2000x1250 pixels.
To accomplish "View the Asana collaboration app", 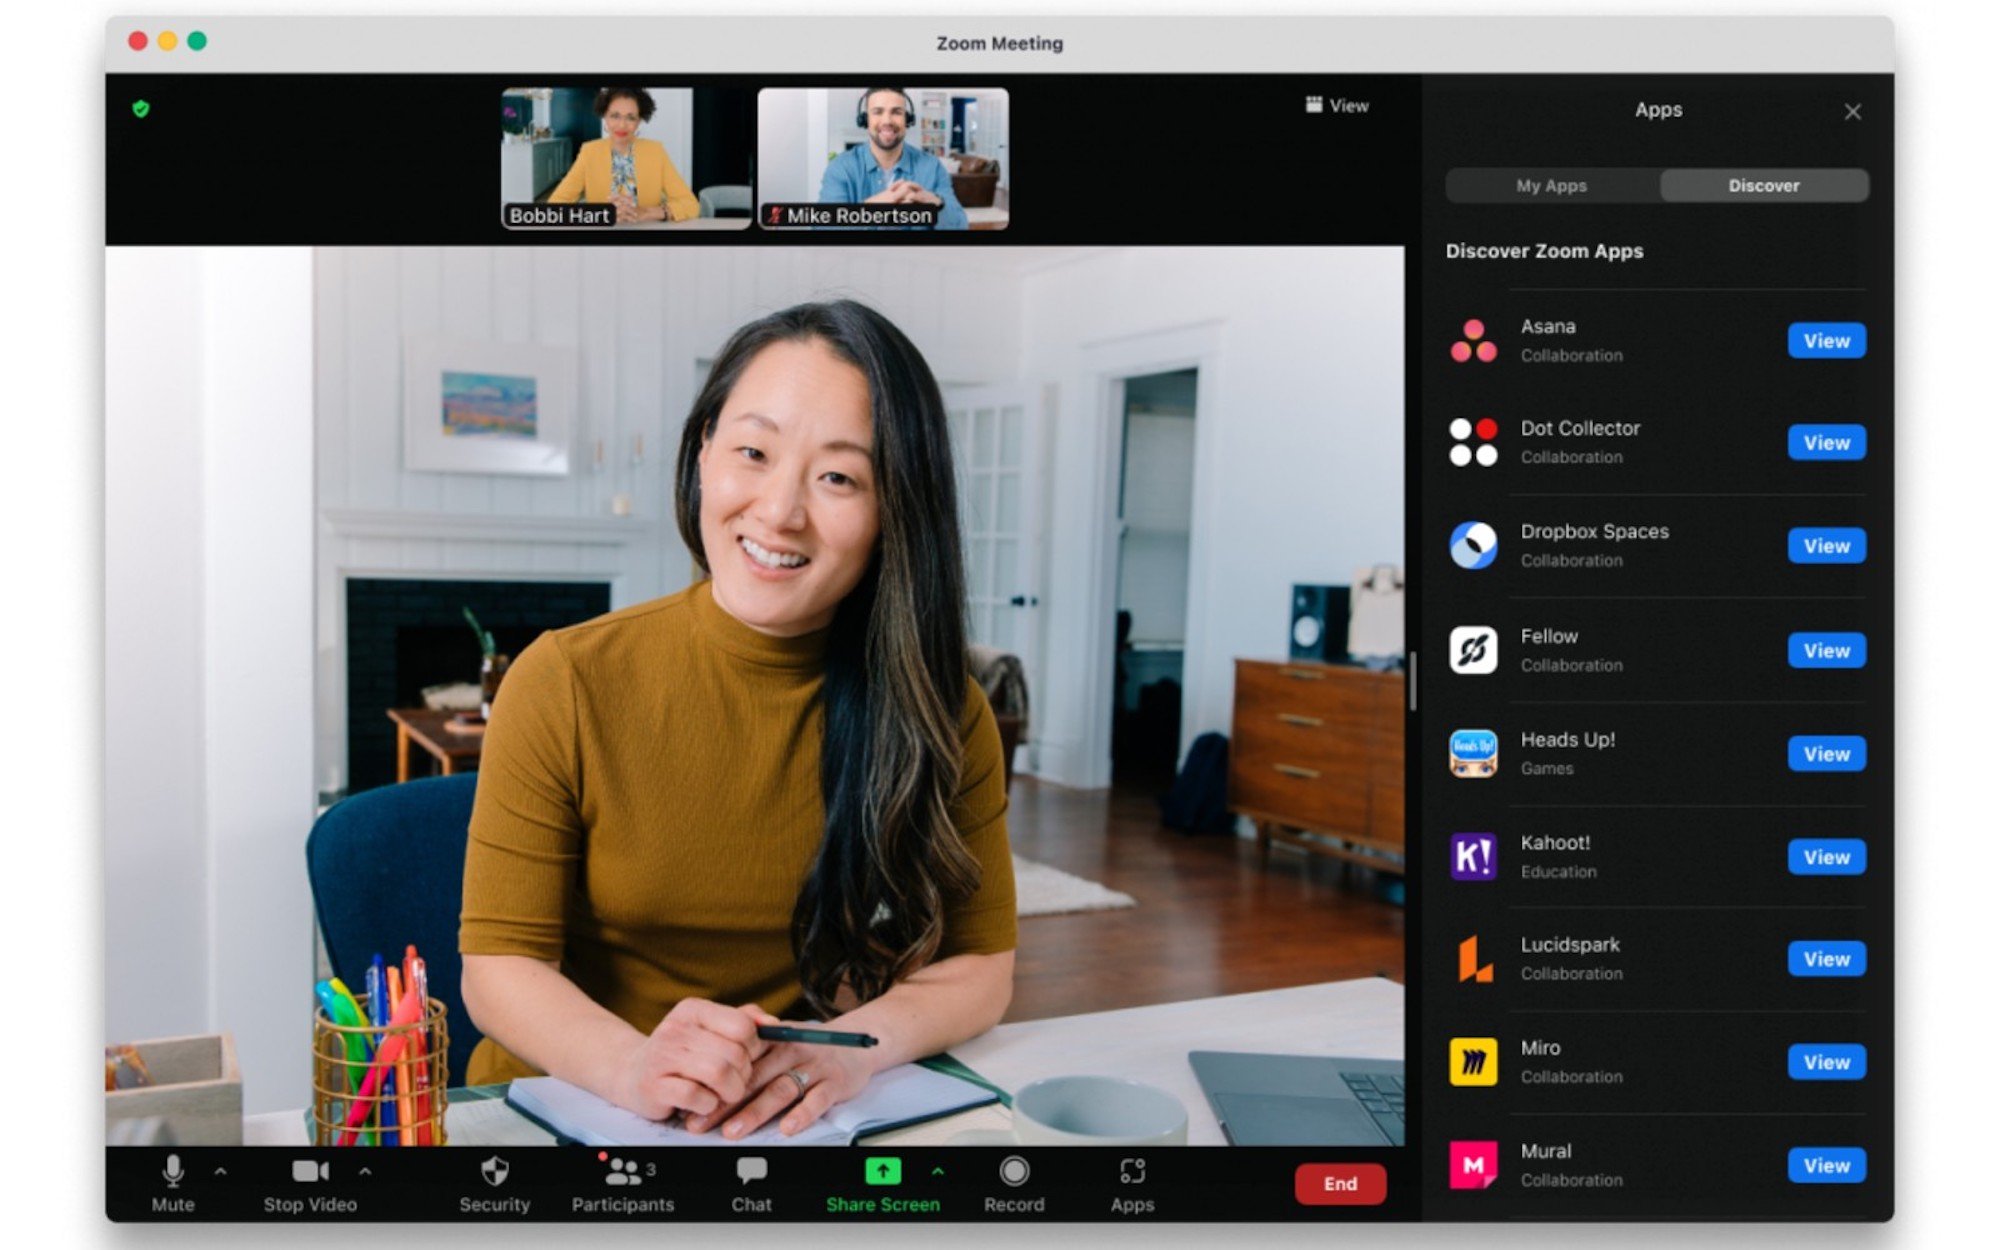I will (x=1826, y=338).
